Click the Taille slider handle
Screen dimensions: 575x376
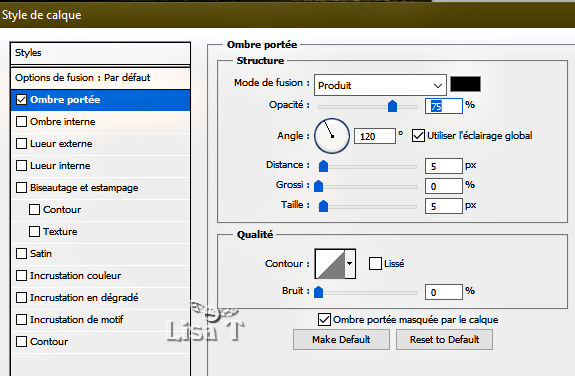323,206
